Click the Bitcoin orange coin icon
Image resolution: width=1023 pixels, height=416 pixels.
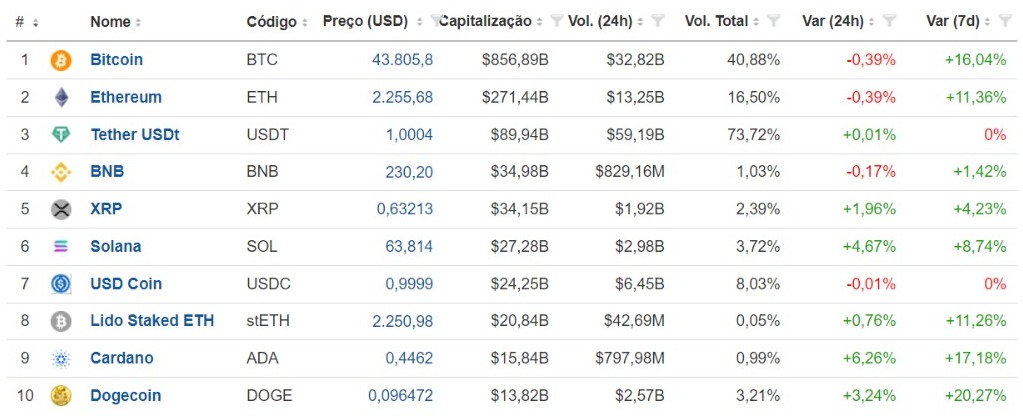click(x=61, y=60)
